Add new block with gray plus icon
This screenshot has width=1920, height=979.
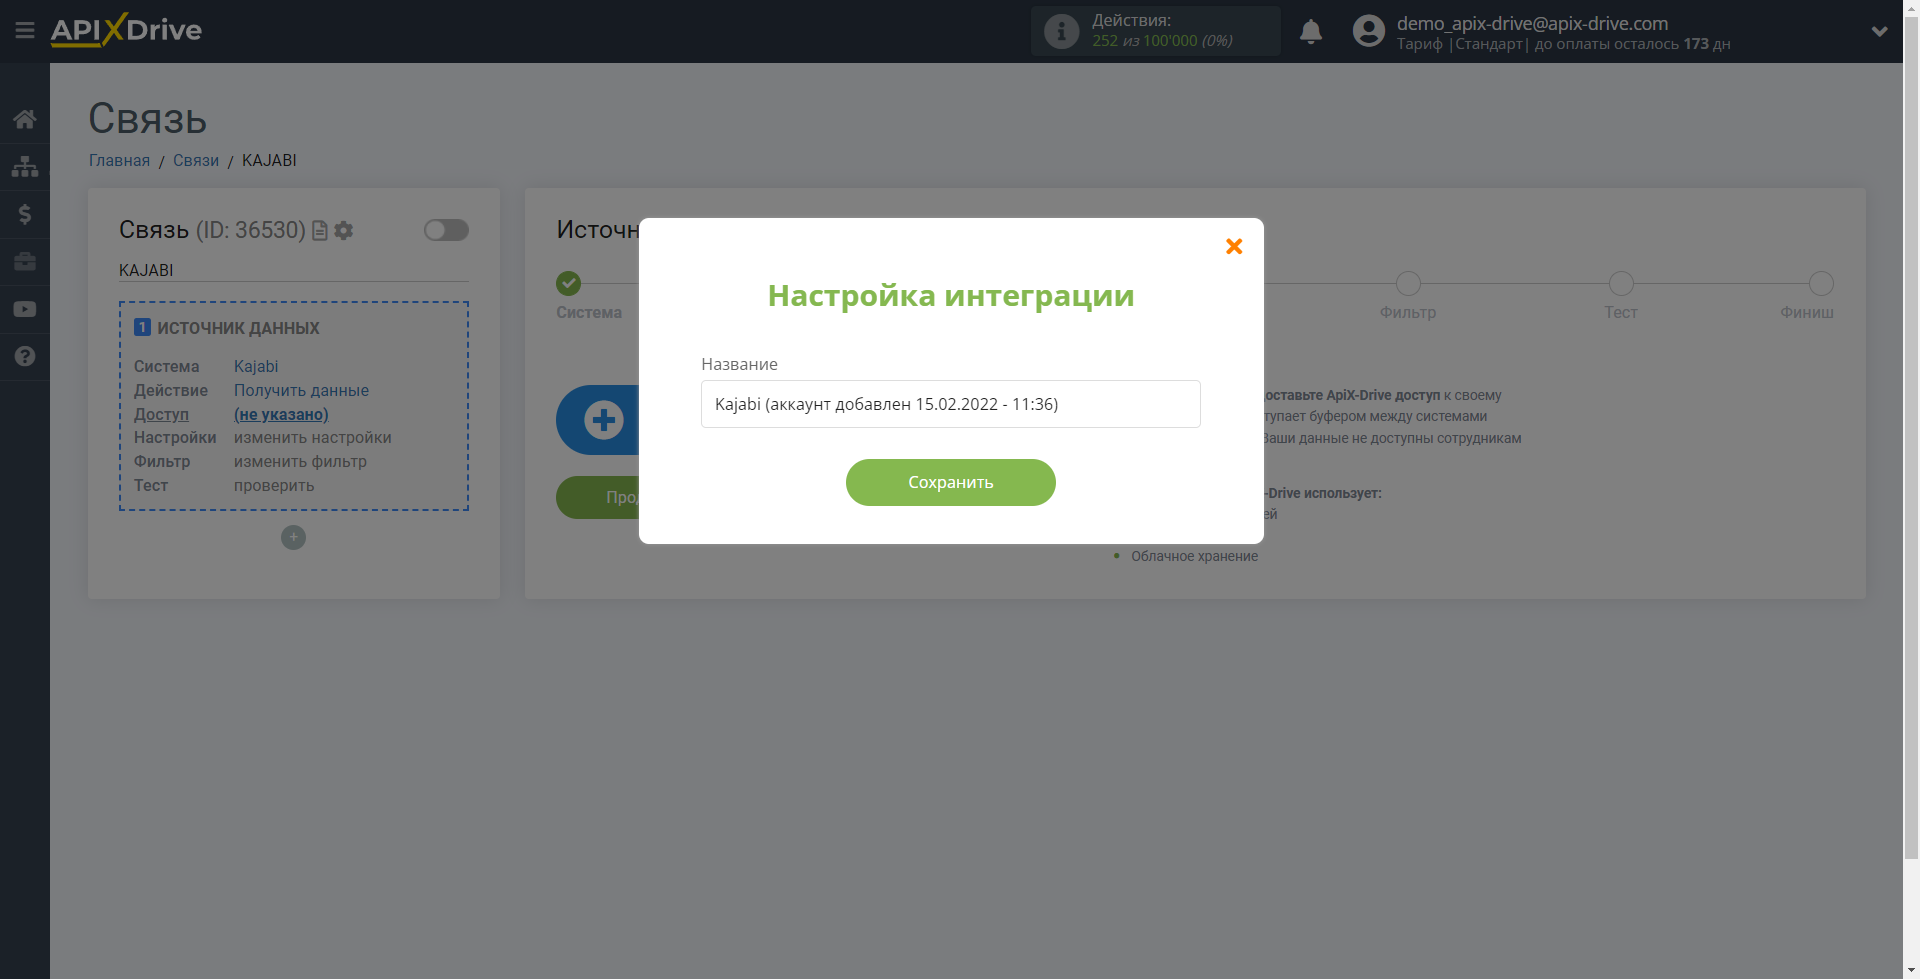point(293,538)
